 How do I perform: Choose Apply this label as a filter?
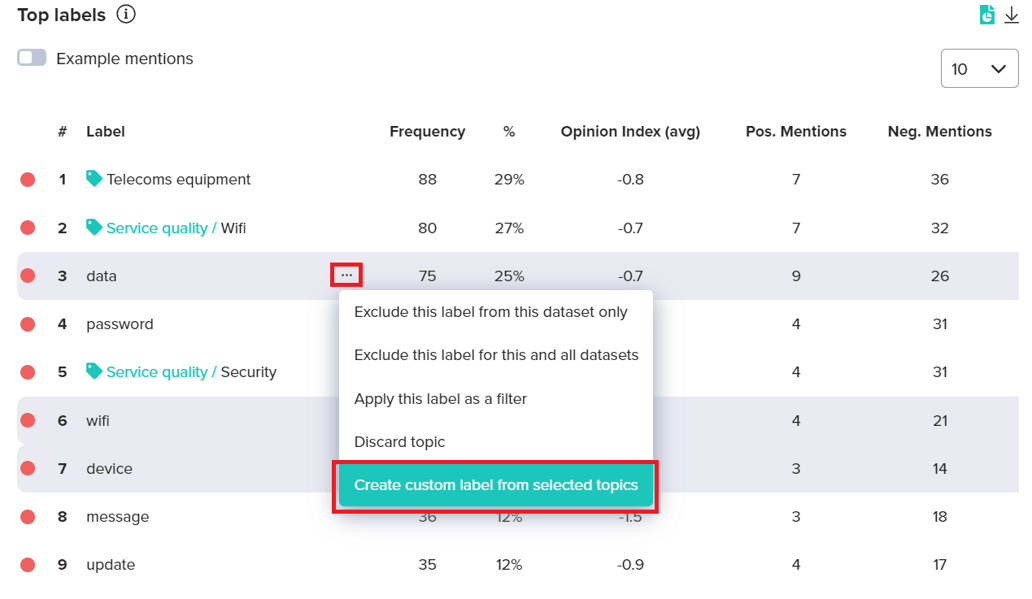click(x=440, y=399)
